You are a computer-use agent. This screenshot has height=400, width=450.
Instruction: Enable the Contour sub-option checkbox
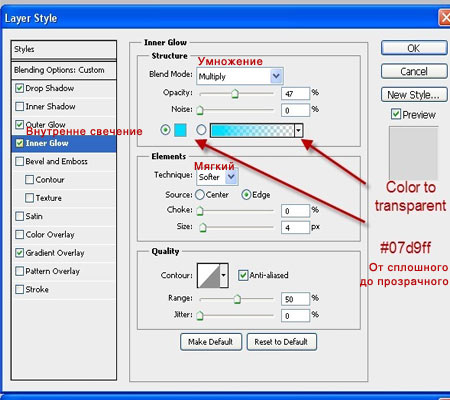(x=29, y=180)
